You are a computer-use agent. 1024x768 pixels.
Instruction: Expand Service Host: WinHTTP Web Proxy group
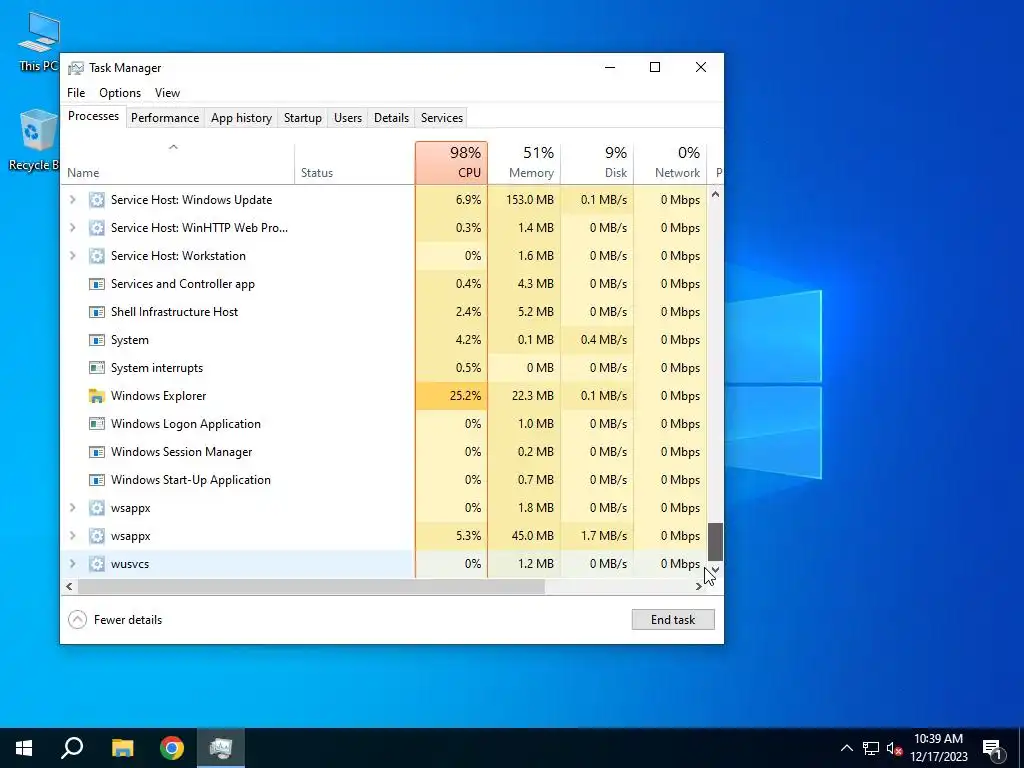point(72,228)
